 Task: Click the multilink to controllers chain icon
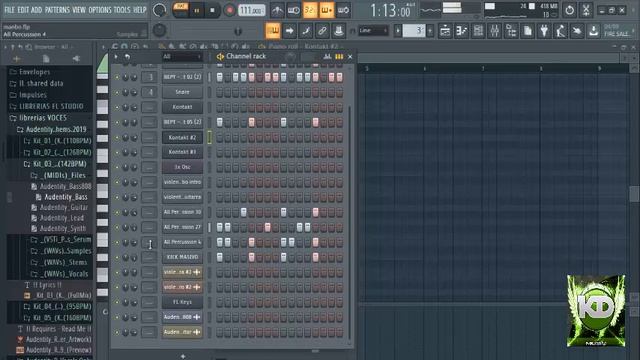(x=322, y=31)
